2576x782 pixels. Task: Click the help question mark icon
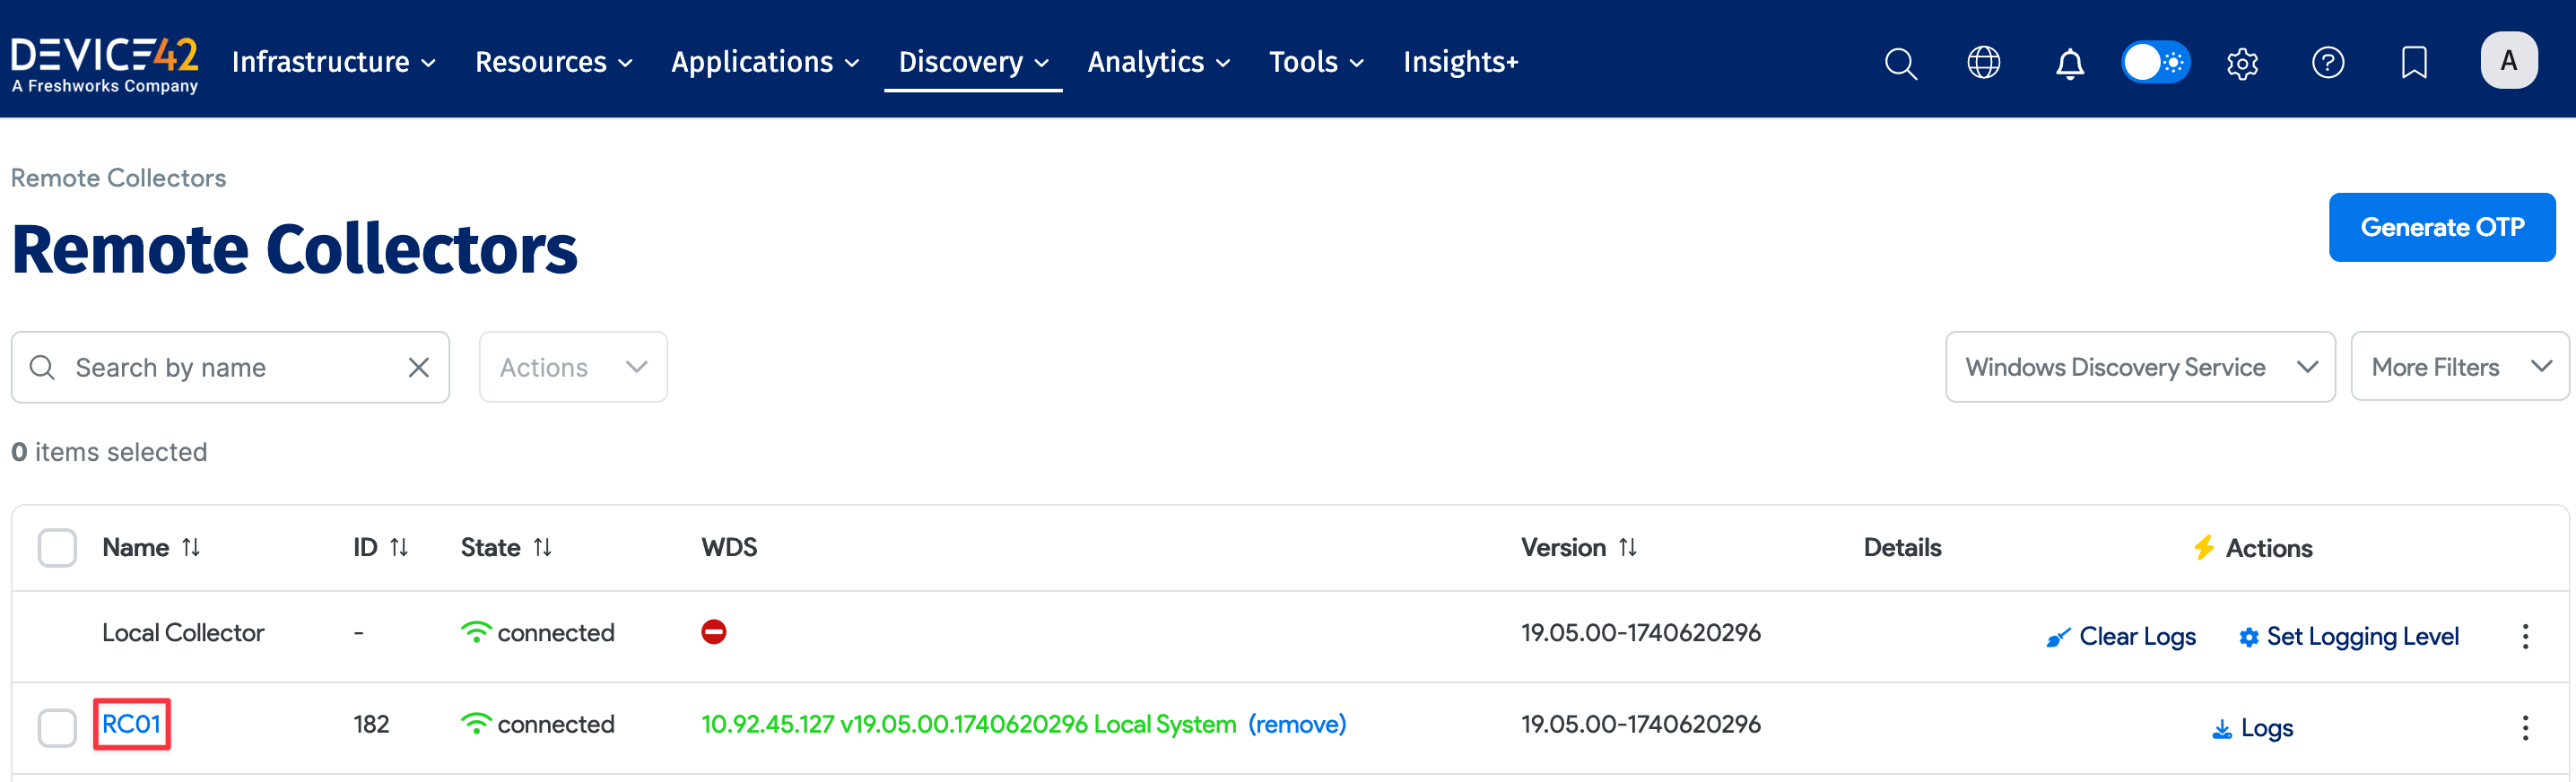pos(2327,63)
